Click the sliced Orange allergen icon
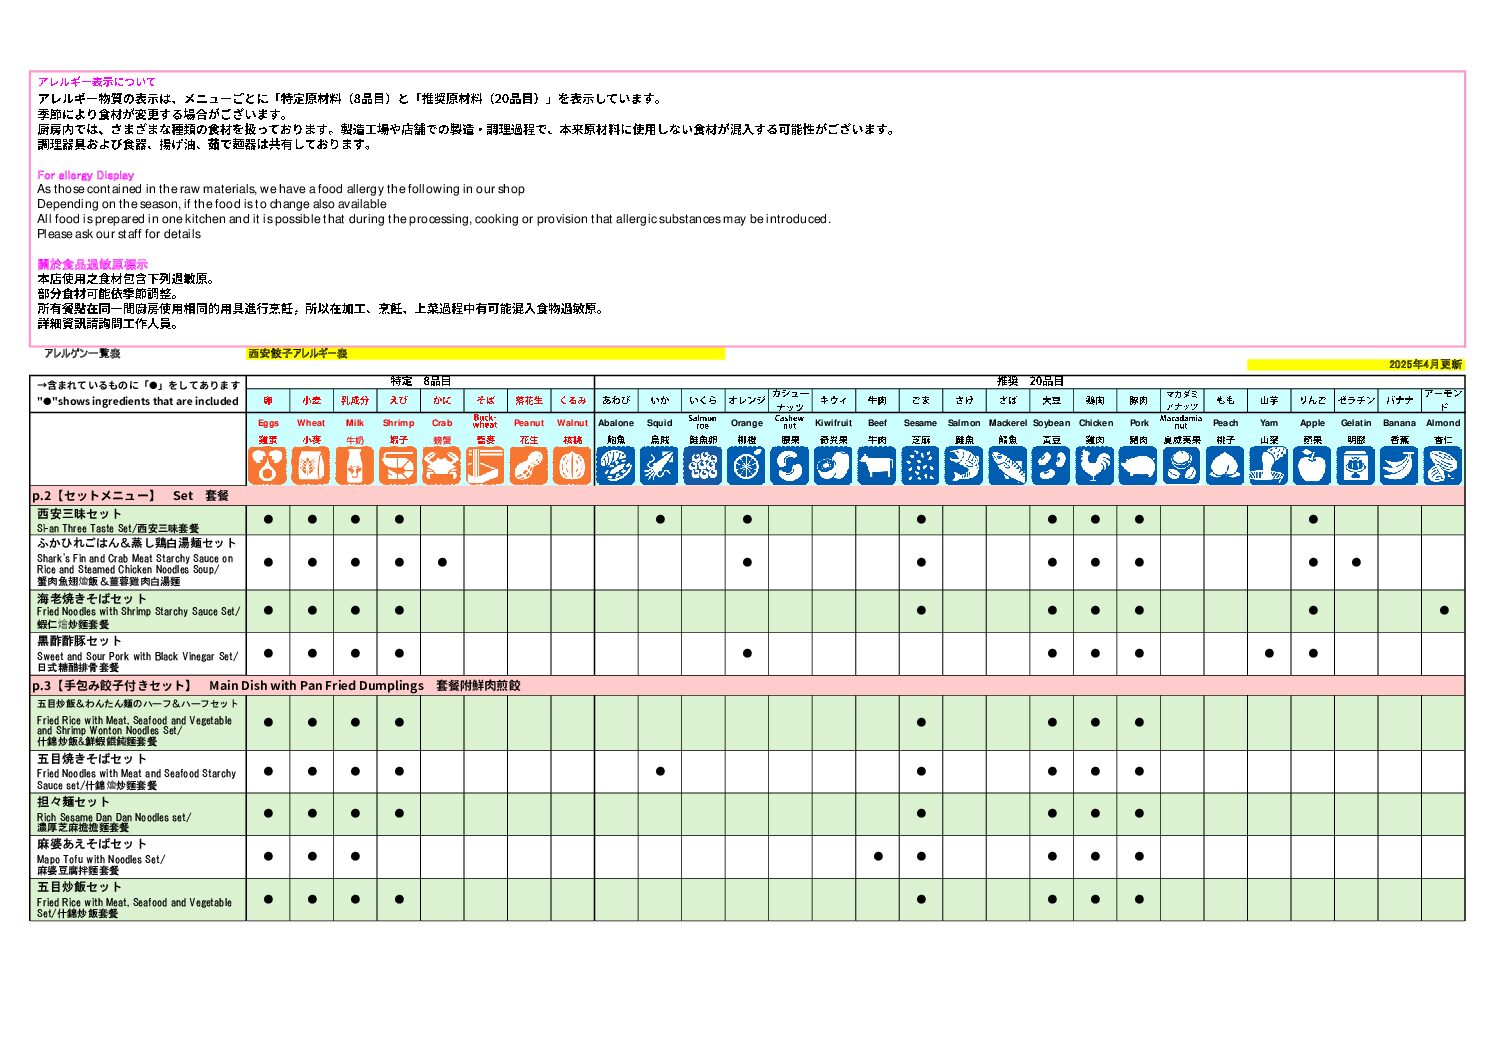1496x1058 pixels. pos(747,466)
